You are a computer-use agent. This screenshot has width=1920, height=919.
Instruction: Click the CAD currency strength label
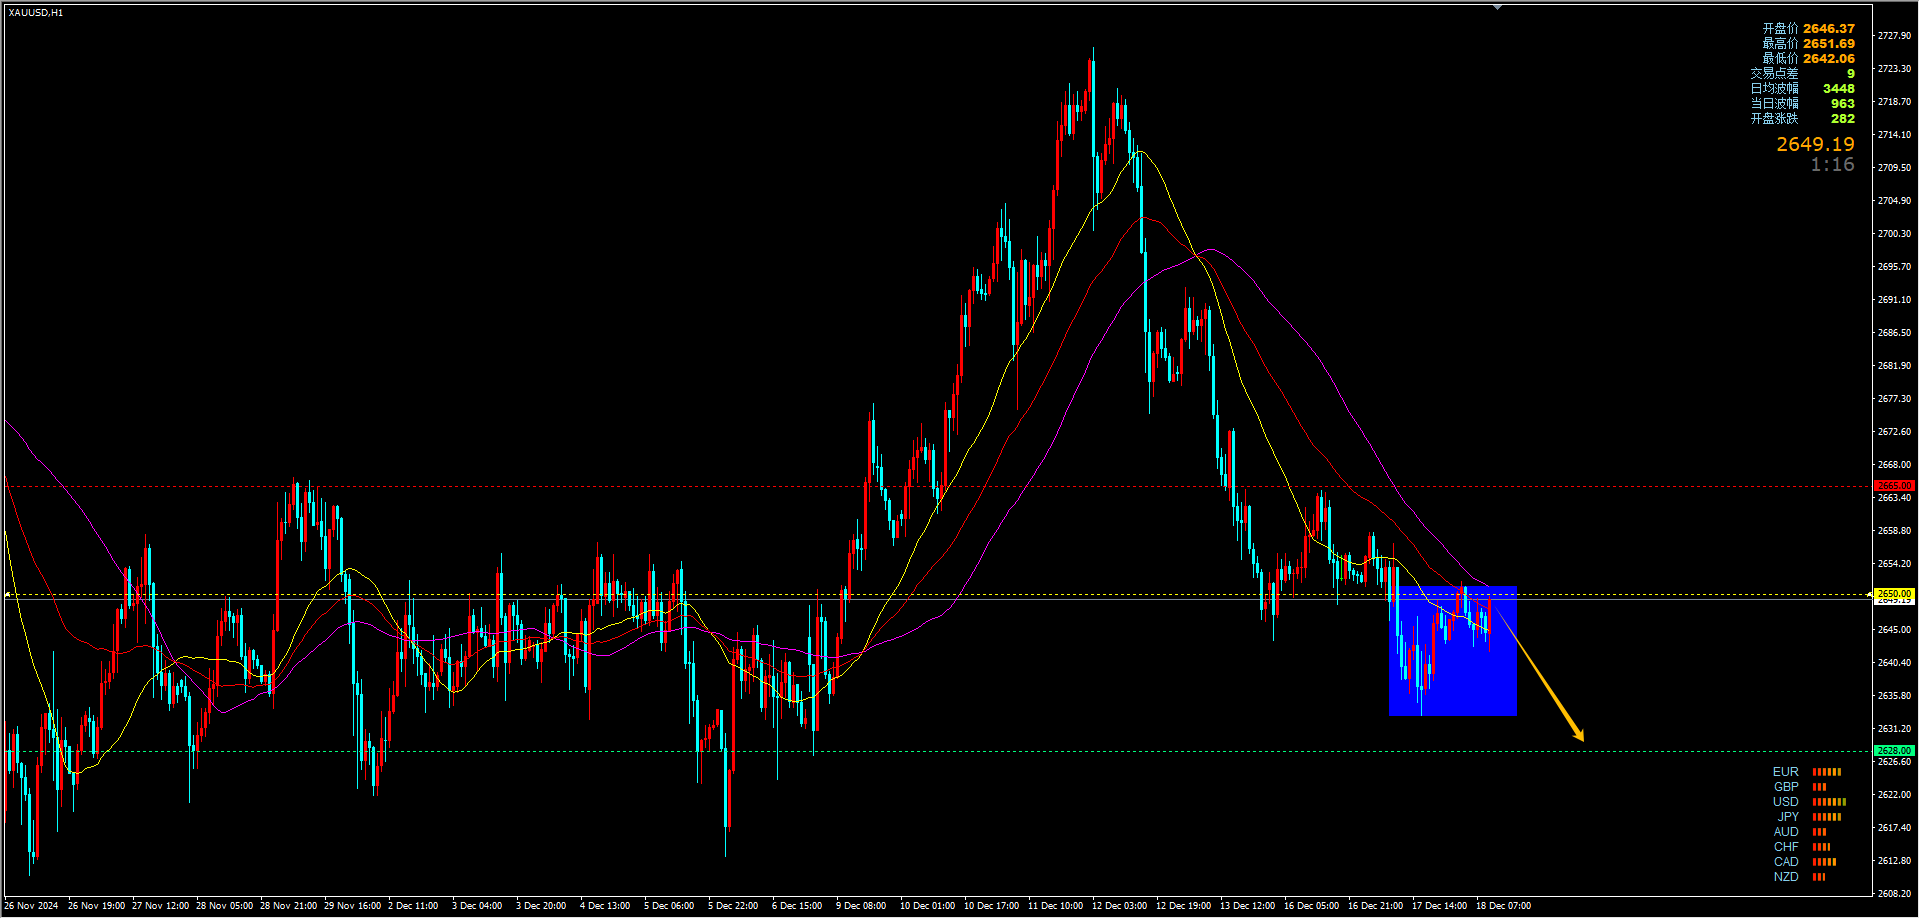pos(1786,862)
